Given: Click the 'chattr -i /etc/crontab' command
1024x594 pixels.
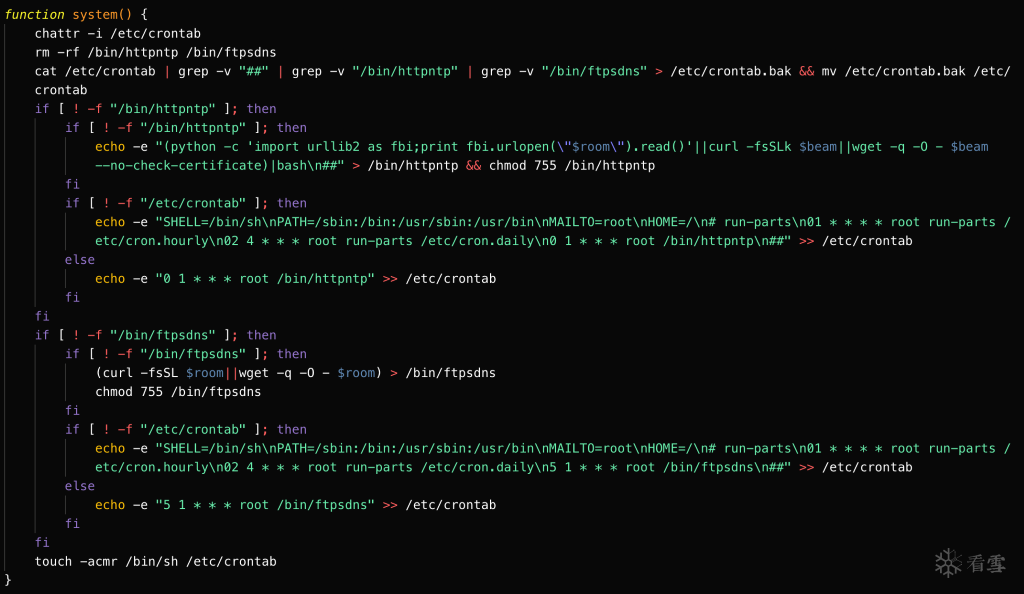Looking at the screenshot, I should tap(118, 33).
